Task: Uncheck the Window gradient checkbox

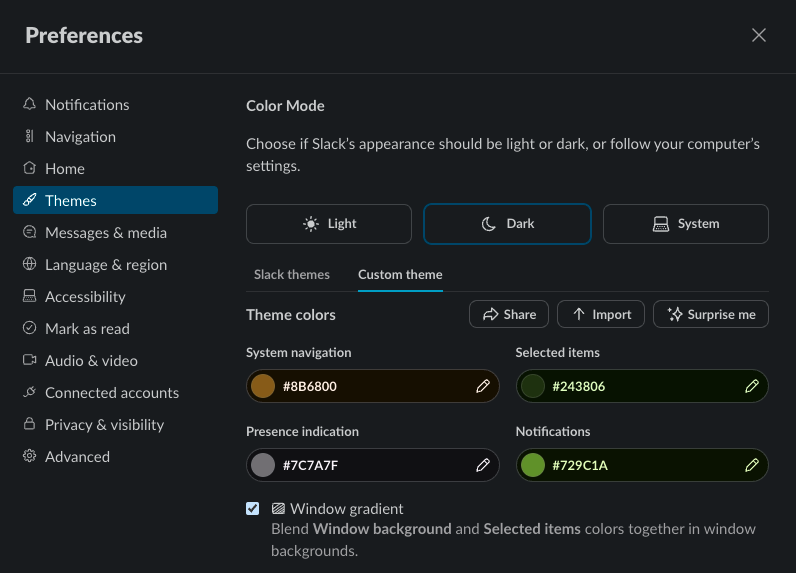Action: (x=252, y=509)
